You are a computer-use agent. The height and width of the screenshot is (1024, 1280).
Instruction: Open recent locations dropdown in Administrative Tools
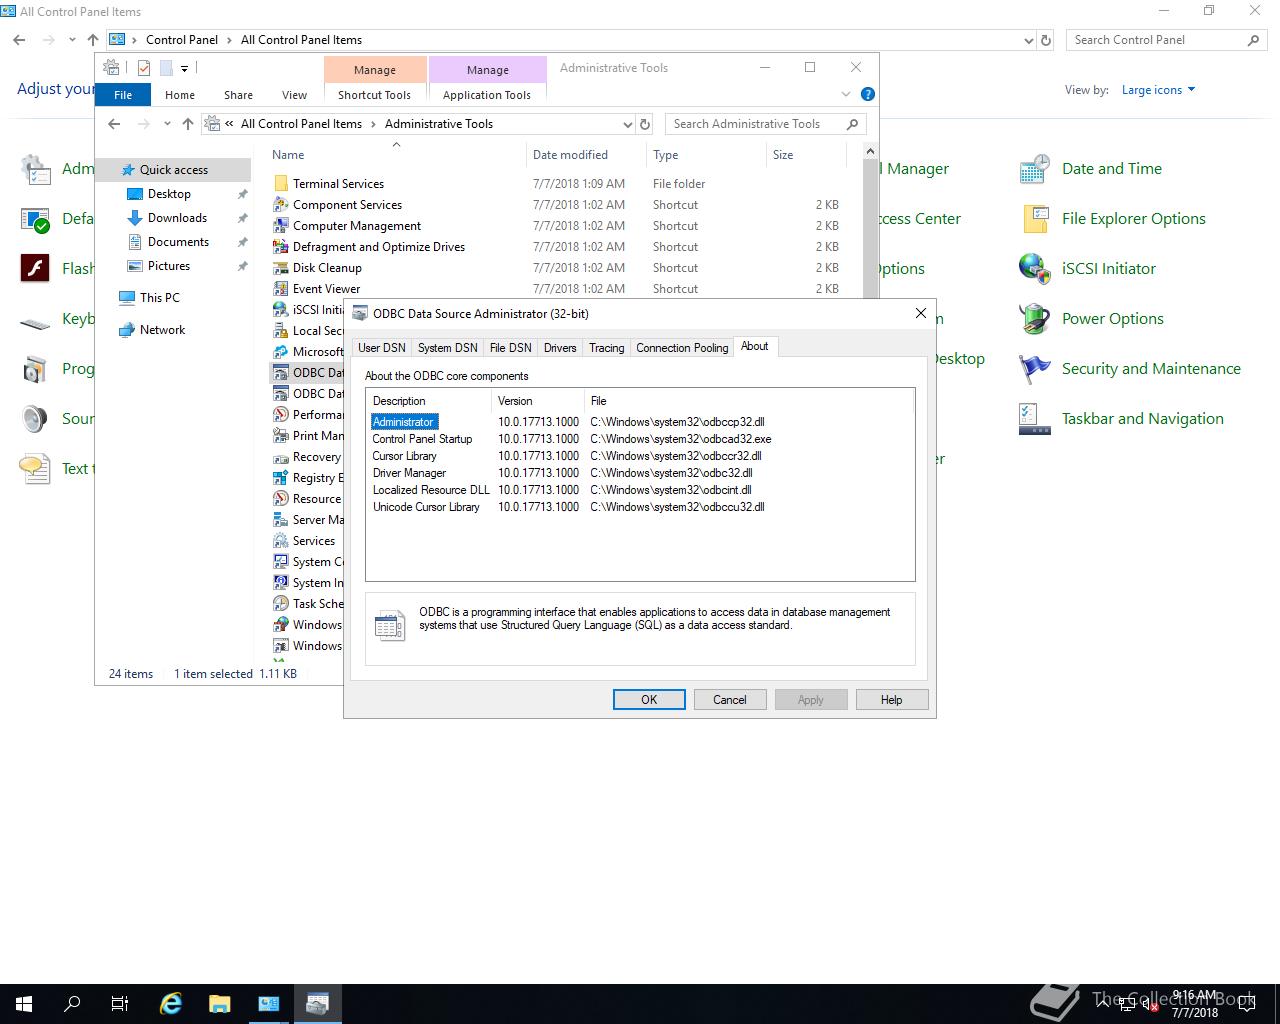point(167,125)
